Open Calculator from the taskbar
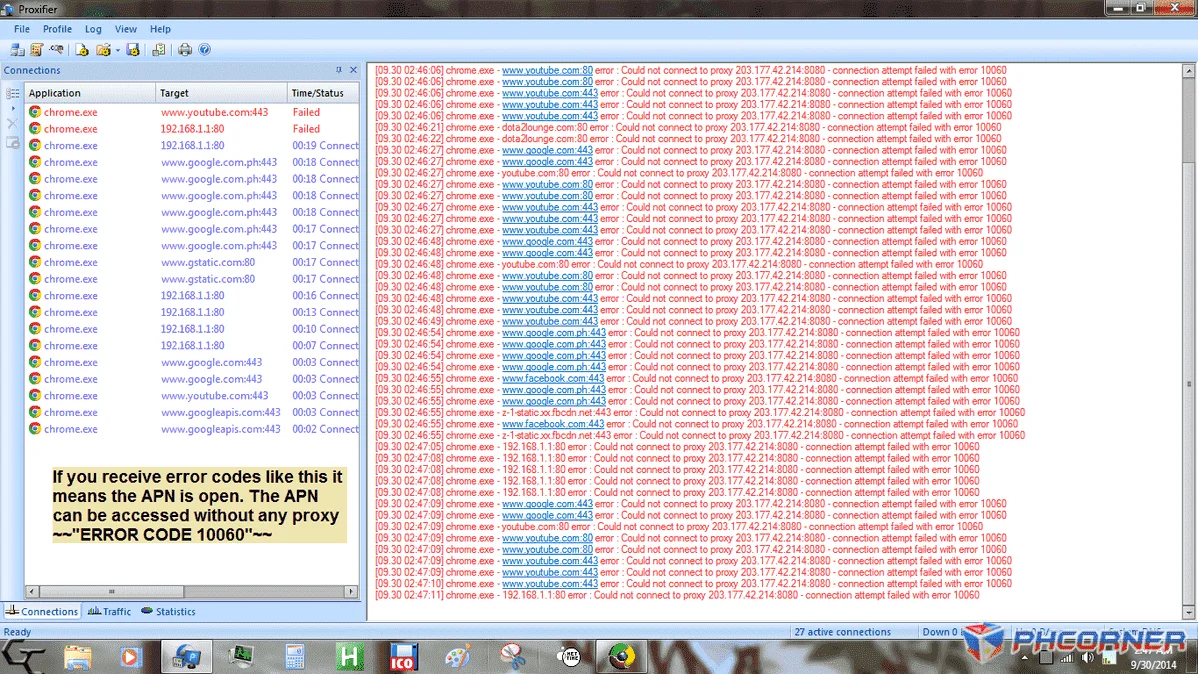Image resolution: width=1198 pixels, height=674 pixels. (x=295, y=657)
